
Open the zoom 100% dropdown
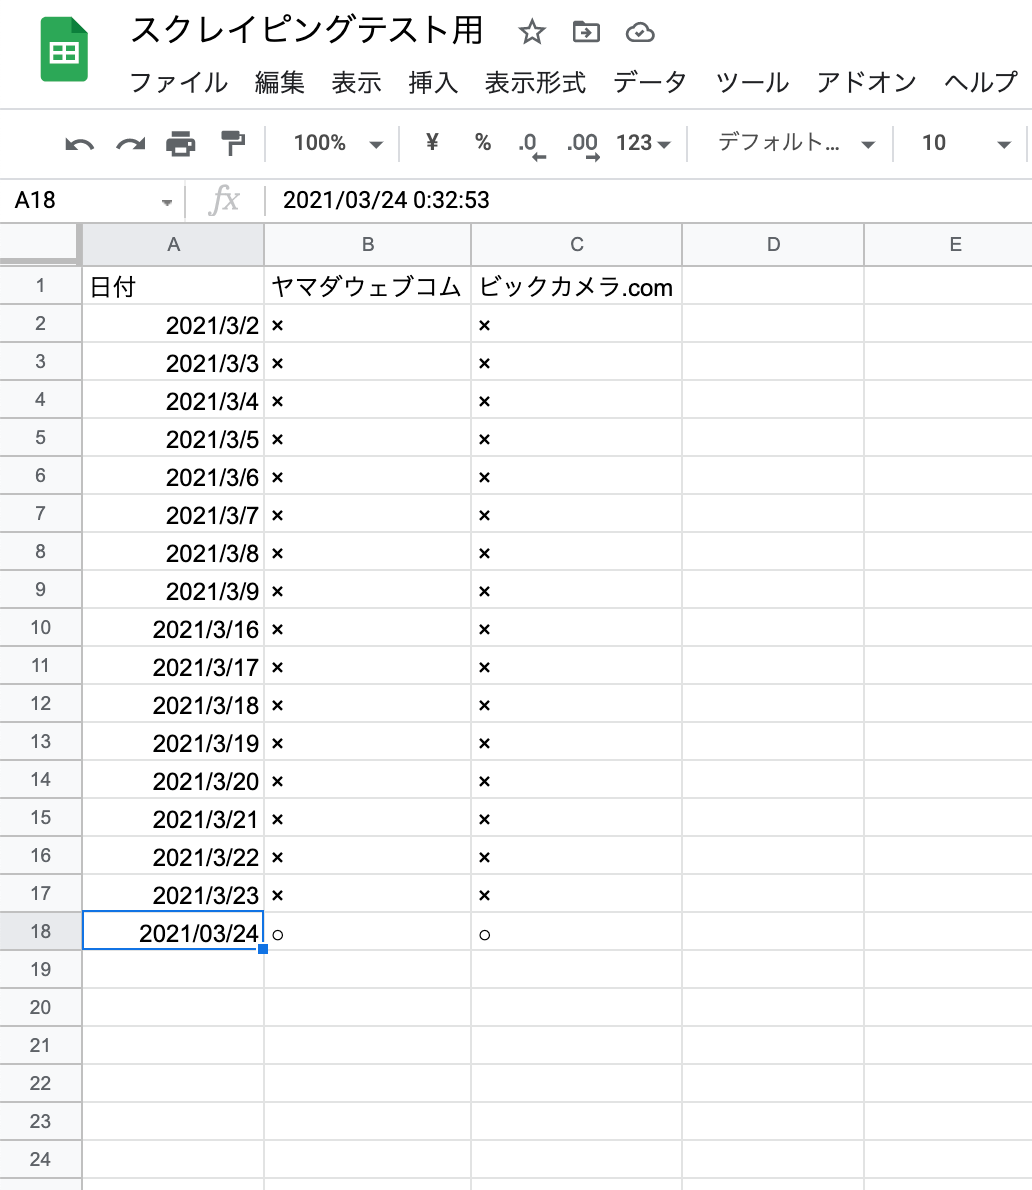(x=338, y=143)
